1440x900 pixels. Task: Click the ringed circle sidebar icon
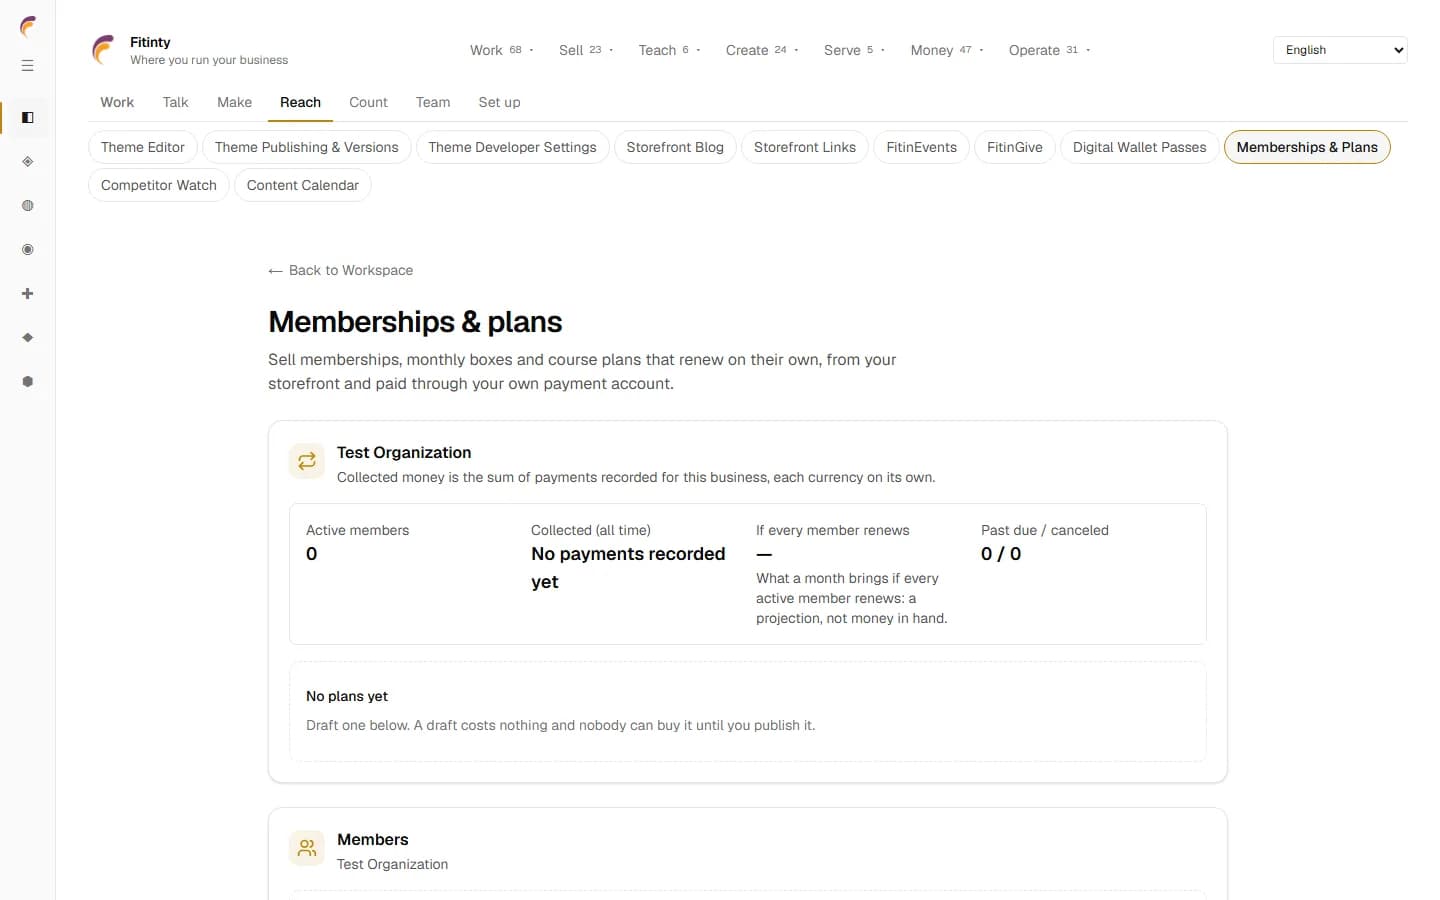[x=28, y=250]
